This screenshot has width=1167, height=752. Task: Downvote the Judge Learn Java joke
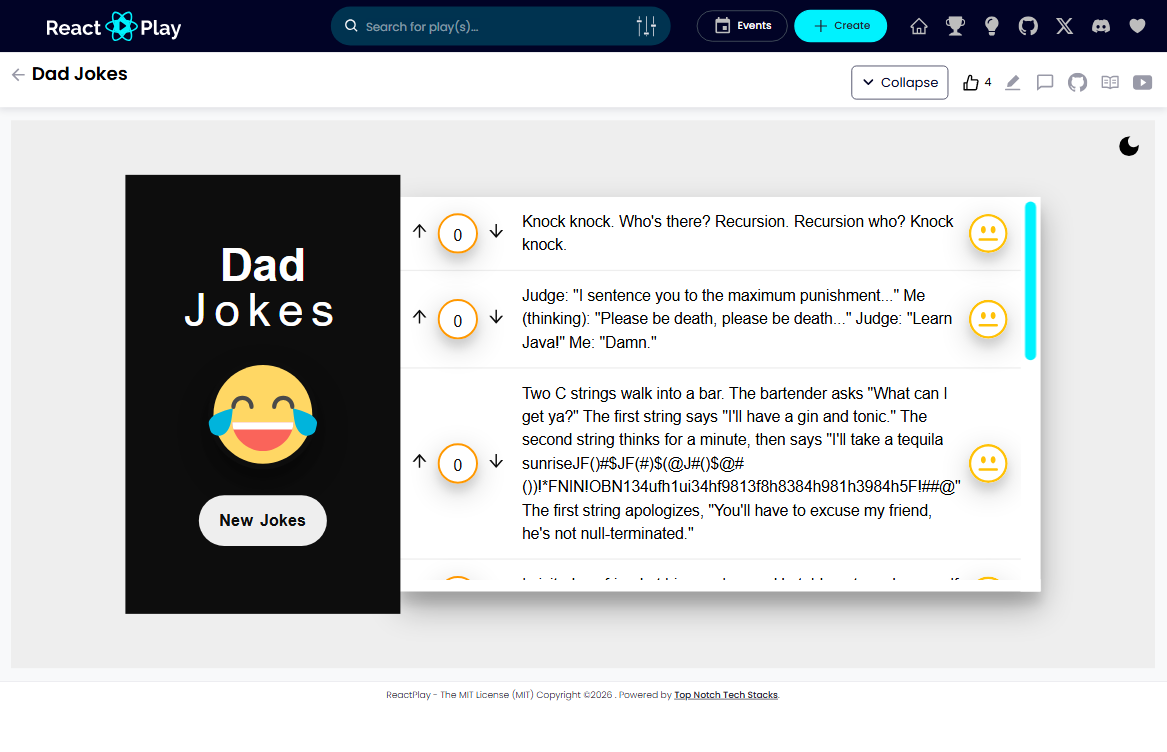point(496,317)
